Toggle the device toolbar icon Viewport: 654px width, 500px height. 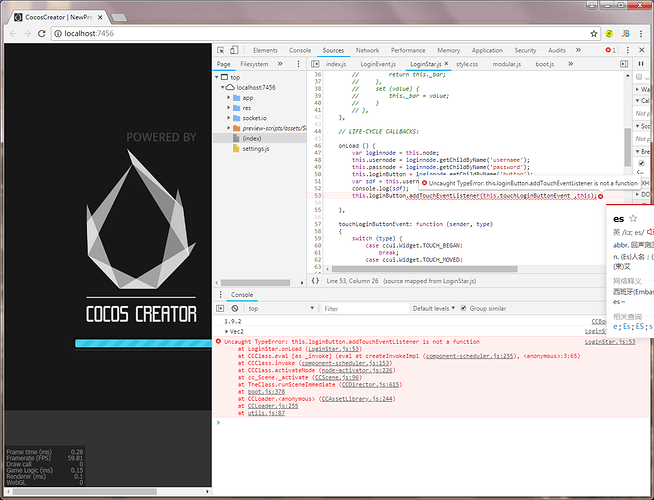(234, 50)
